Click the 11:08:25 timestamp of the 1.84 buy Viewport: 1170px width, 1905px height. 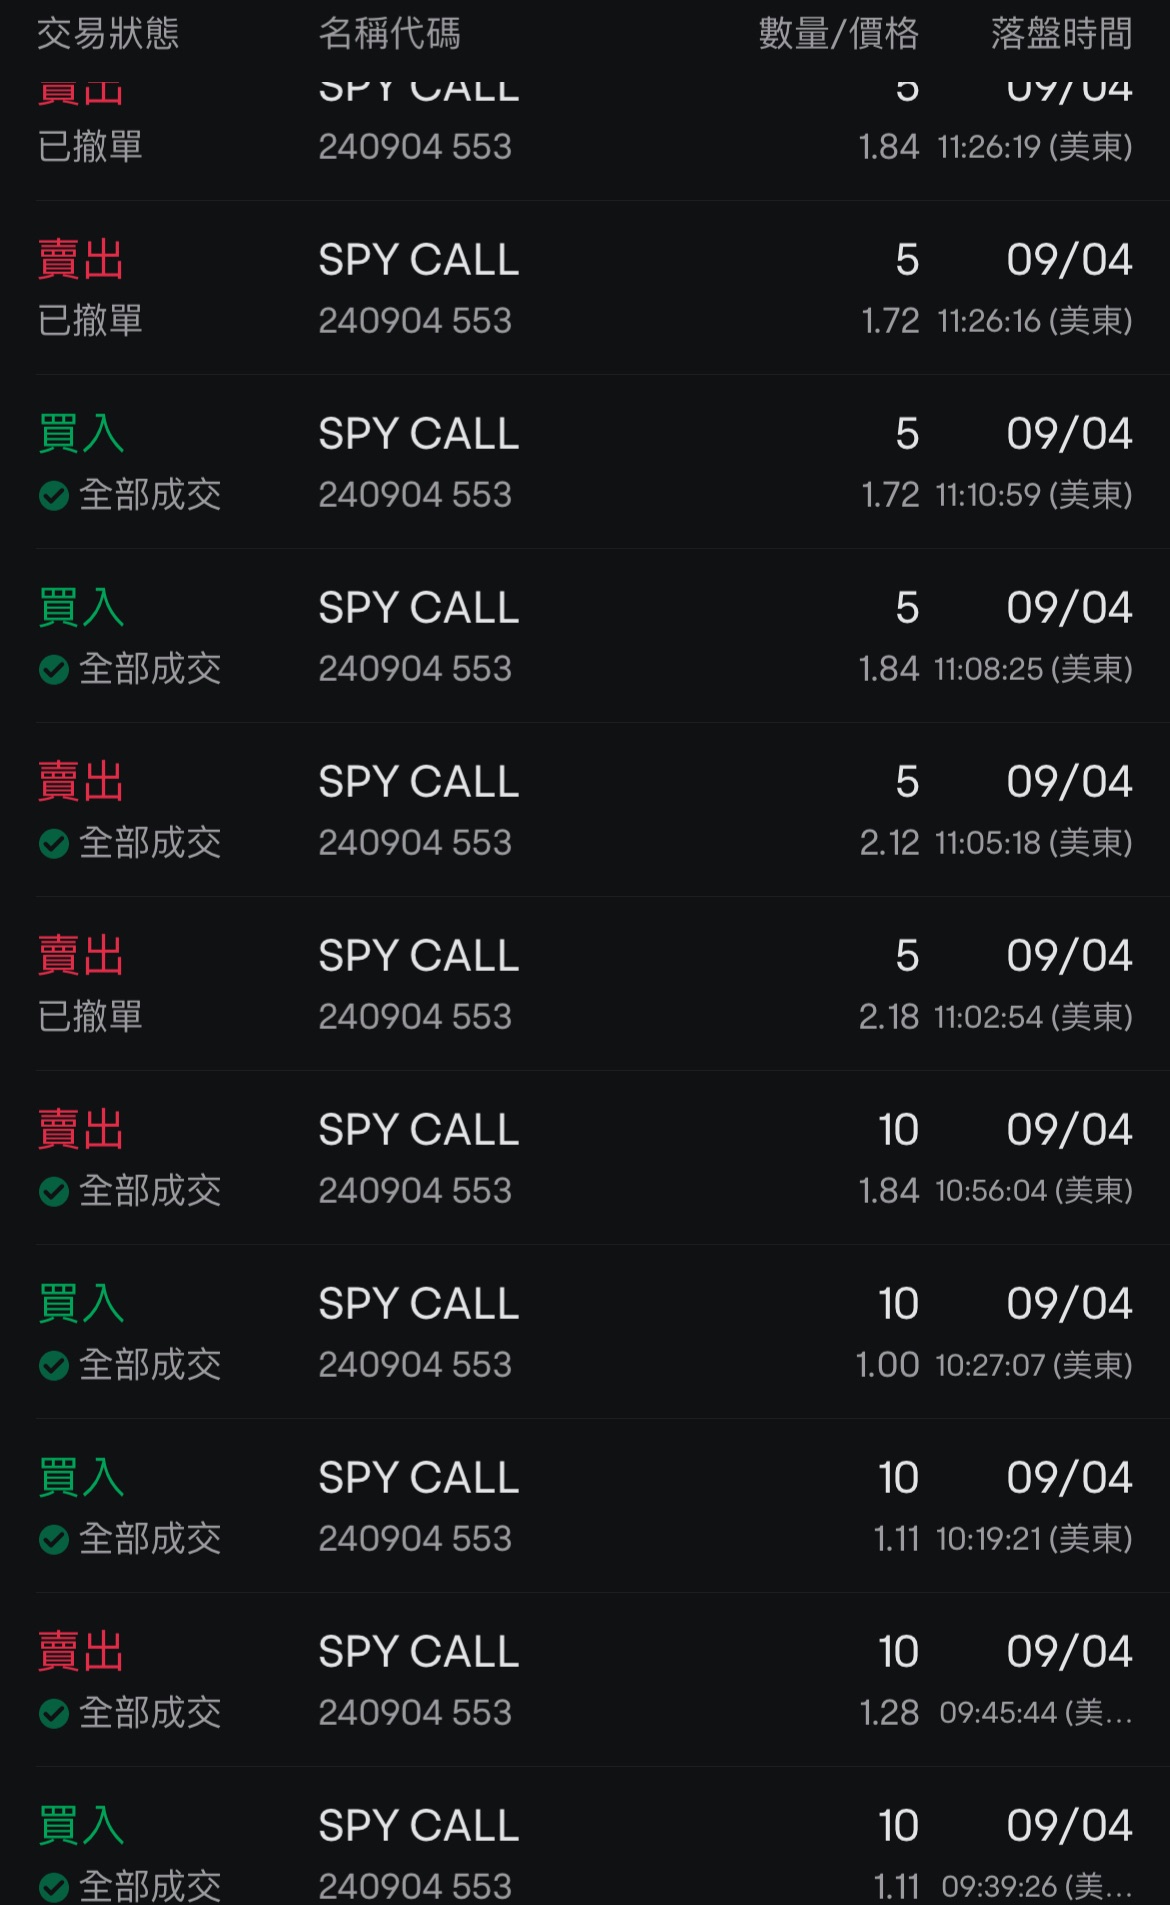click(x=1032, y=669)
